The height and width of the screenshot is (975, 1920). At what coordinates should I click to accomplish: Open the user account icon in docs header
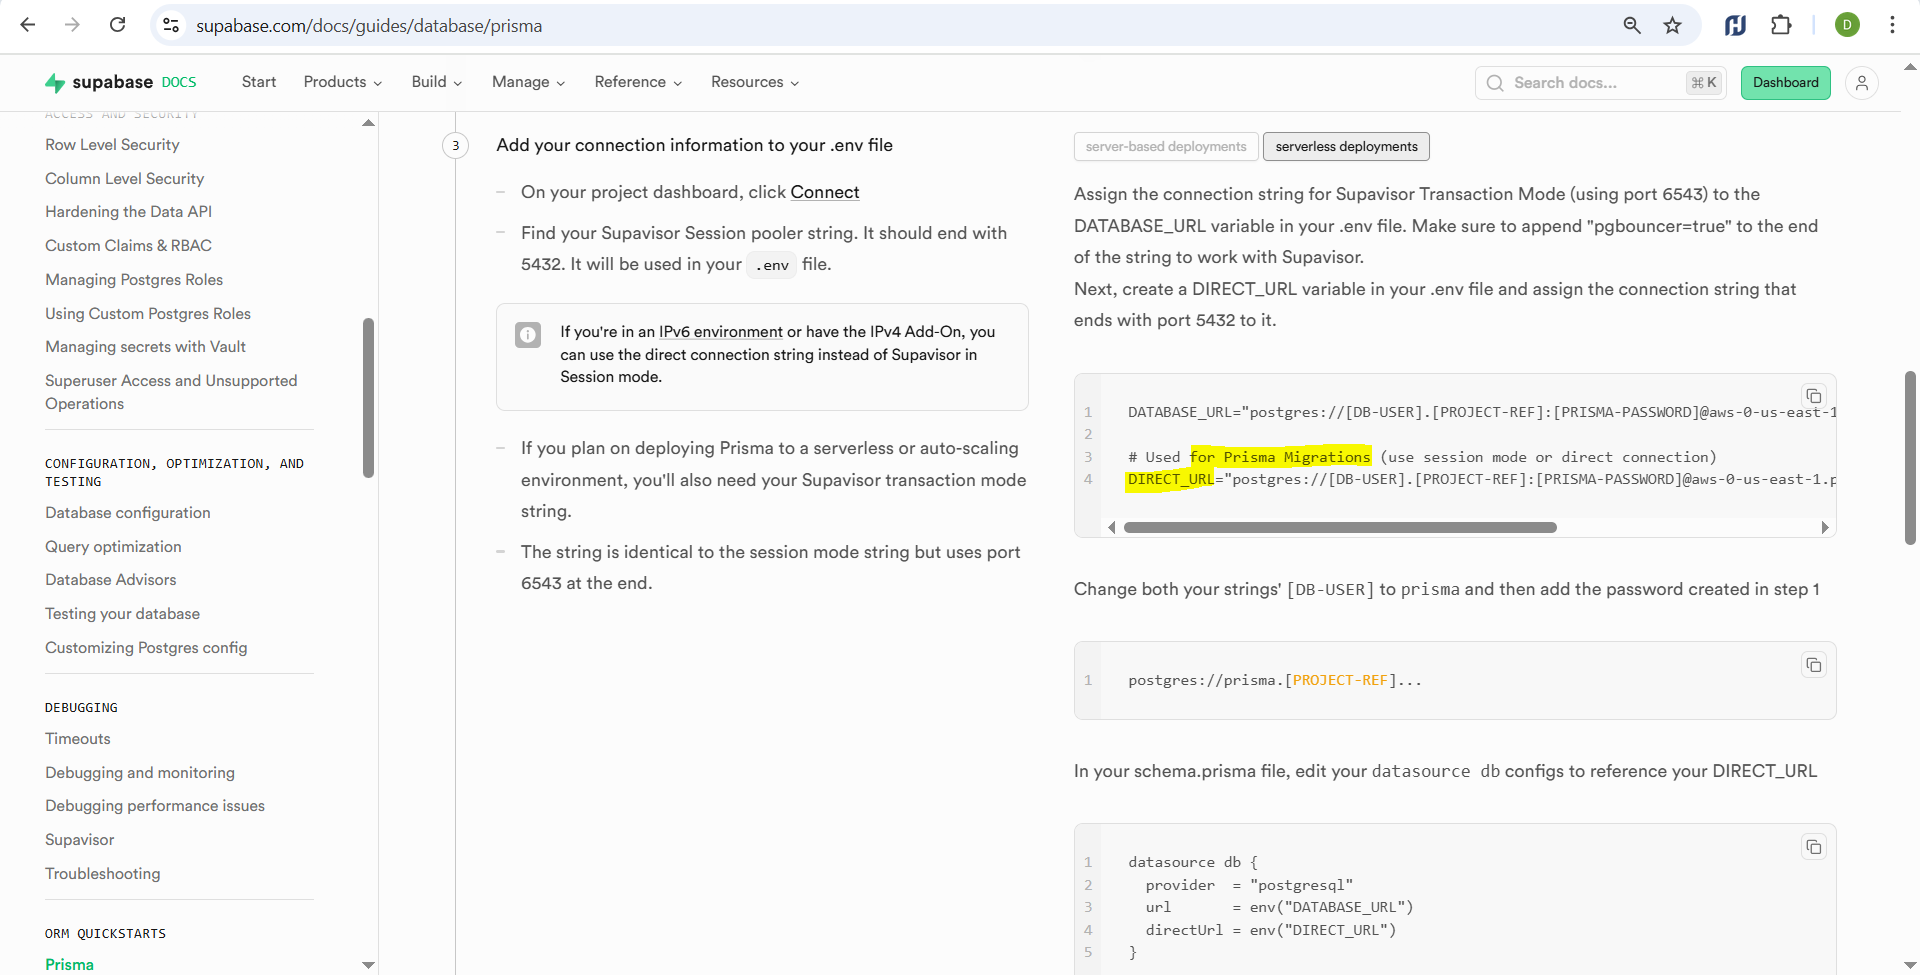tap(1862, 83)
